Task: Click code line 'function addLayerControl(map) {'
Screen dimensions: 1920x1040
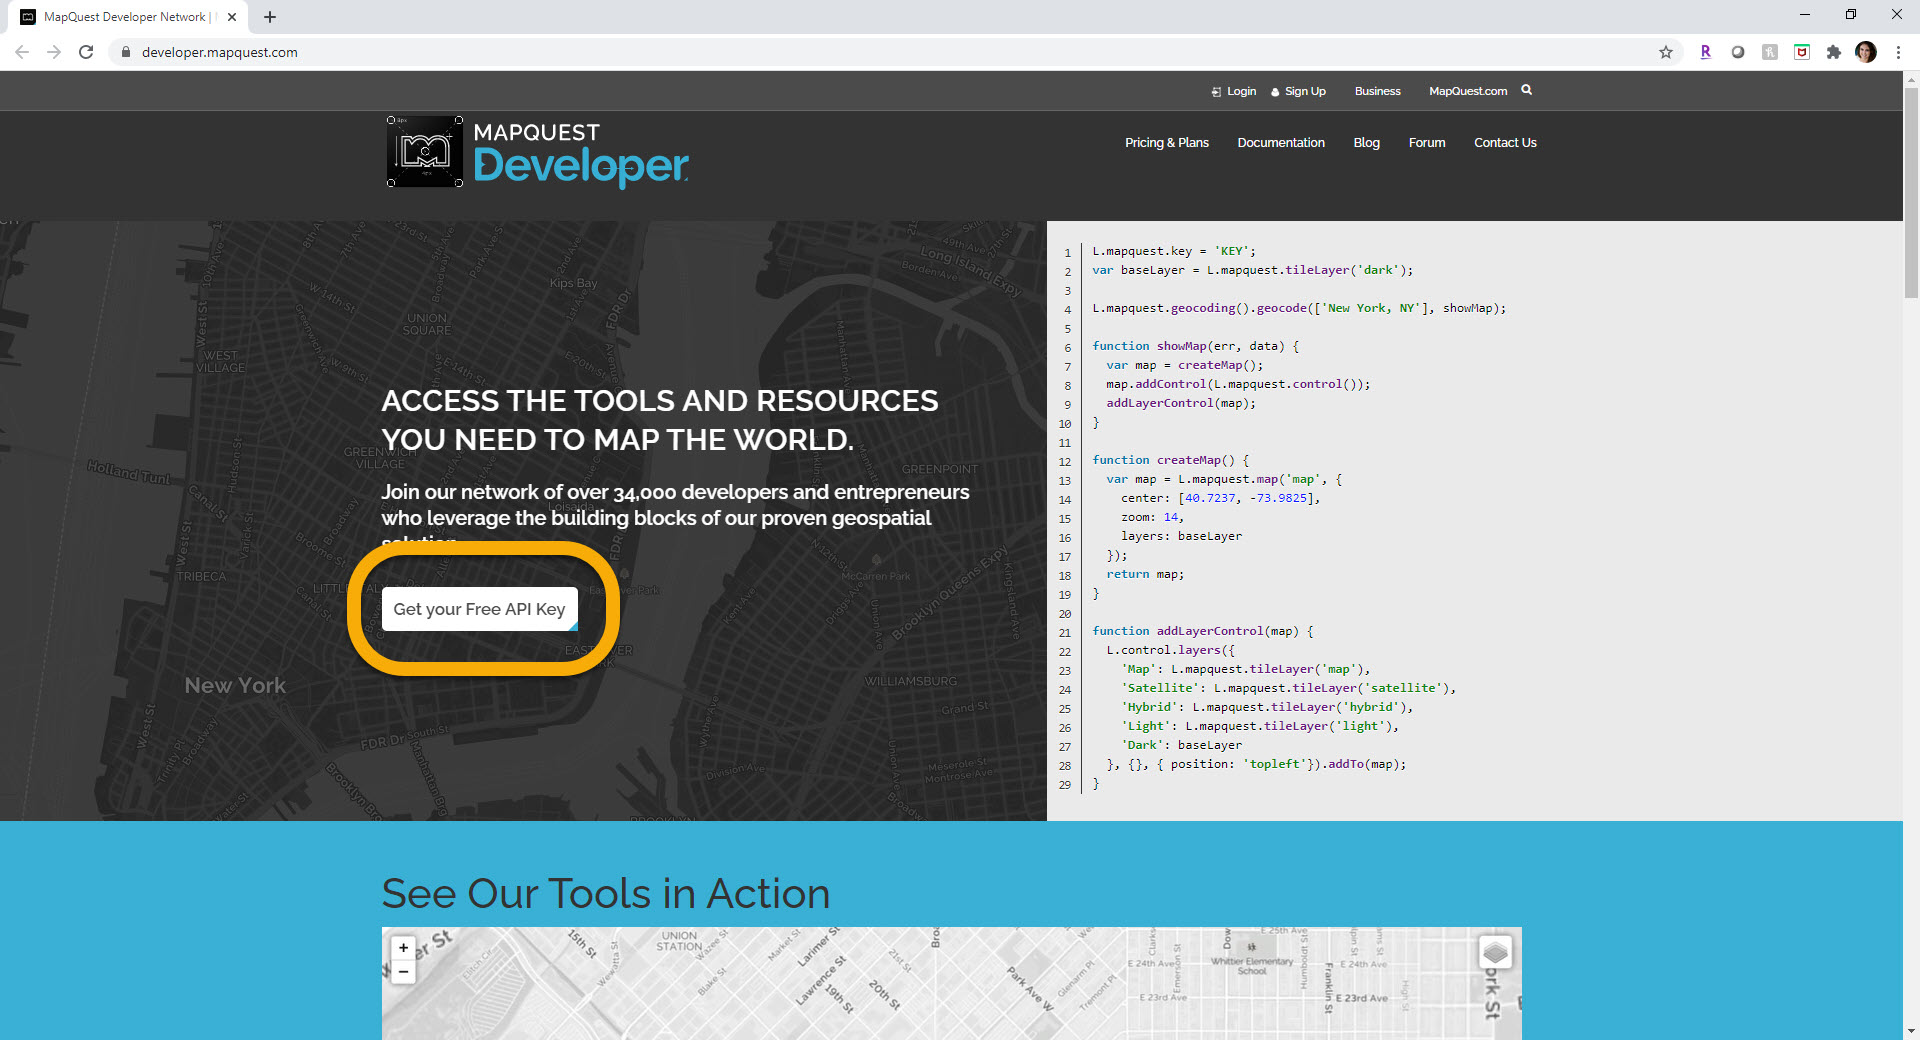Action: [1203, 631]
